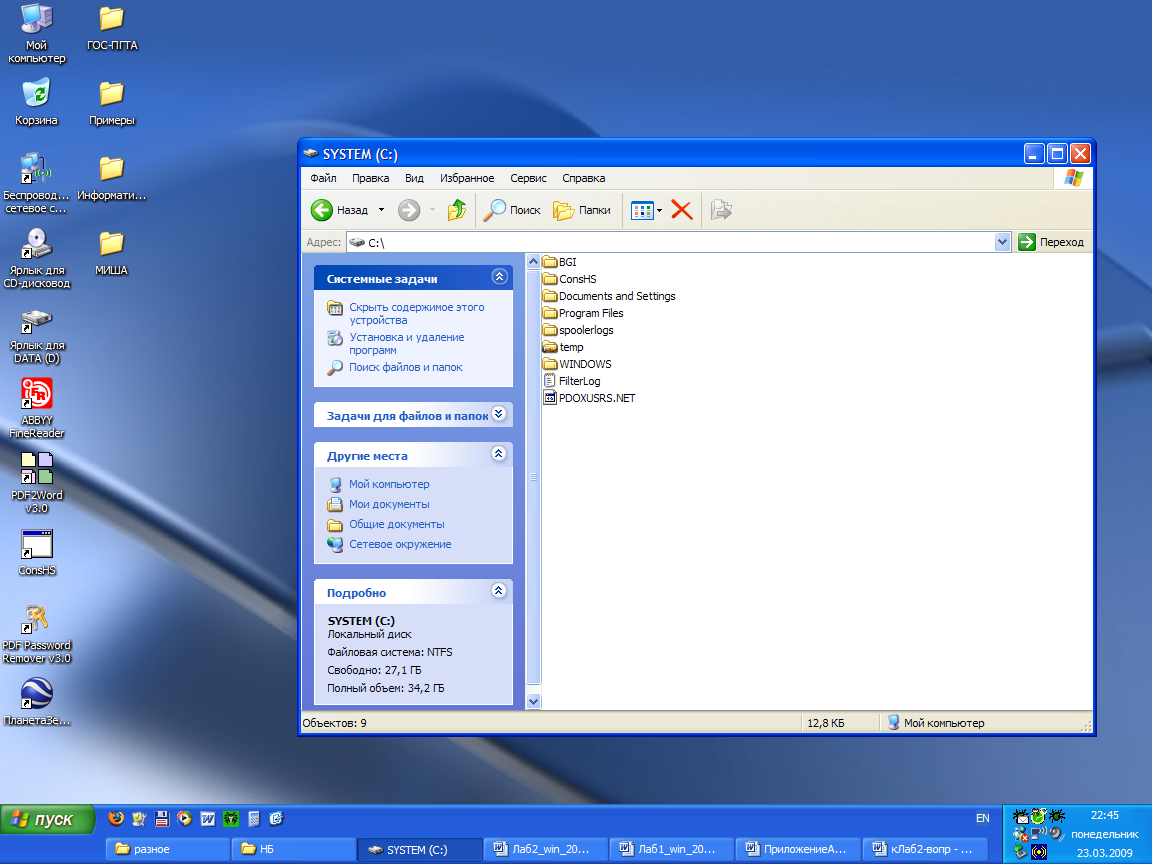Click Поиск файлов и папок link
This screenshot has height=864, width=1152.
(x=406, y=367)
